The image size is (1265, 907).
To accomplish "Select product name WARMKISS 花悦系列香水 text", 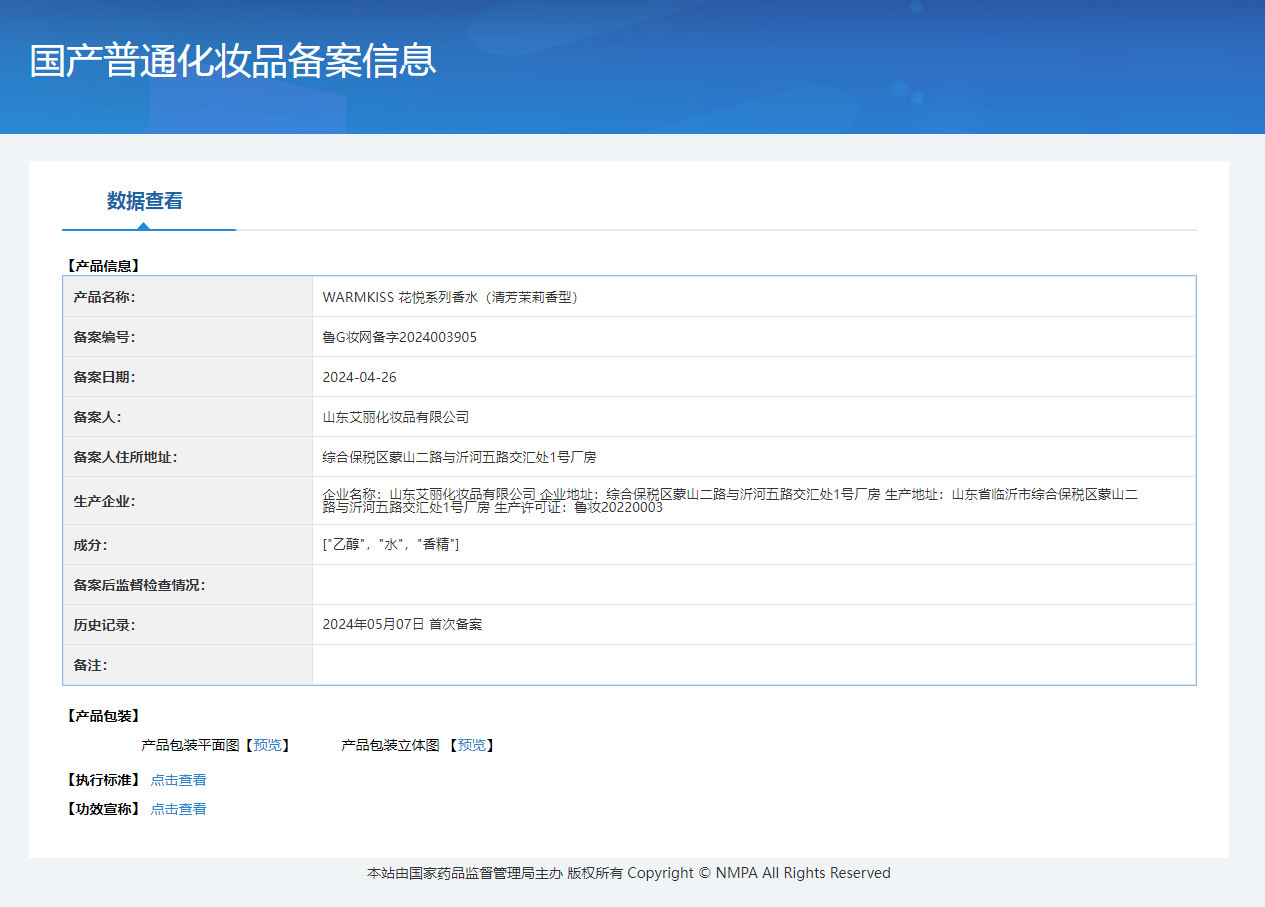I will click(x=451, y=297).
